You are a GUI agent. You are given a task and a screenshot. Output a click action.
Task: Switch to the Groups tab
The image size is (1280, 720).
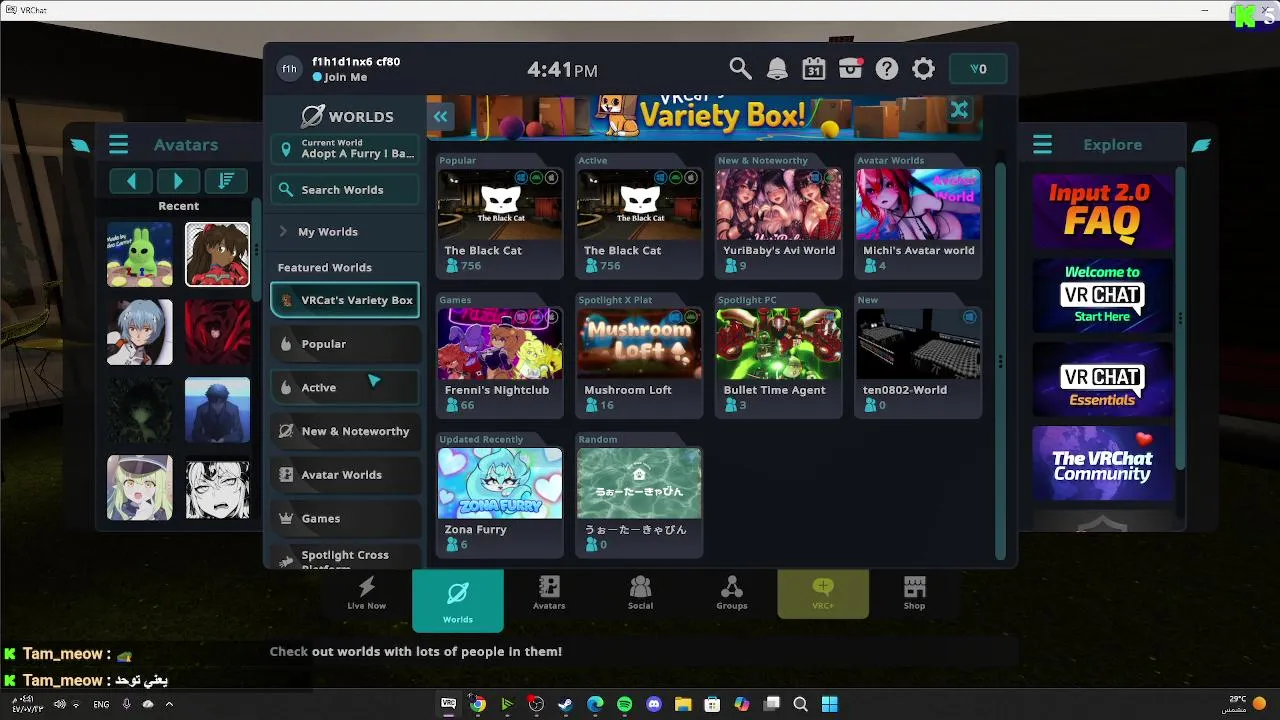(x=732, y=593)
